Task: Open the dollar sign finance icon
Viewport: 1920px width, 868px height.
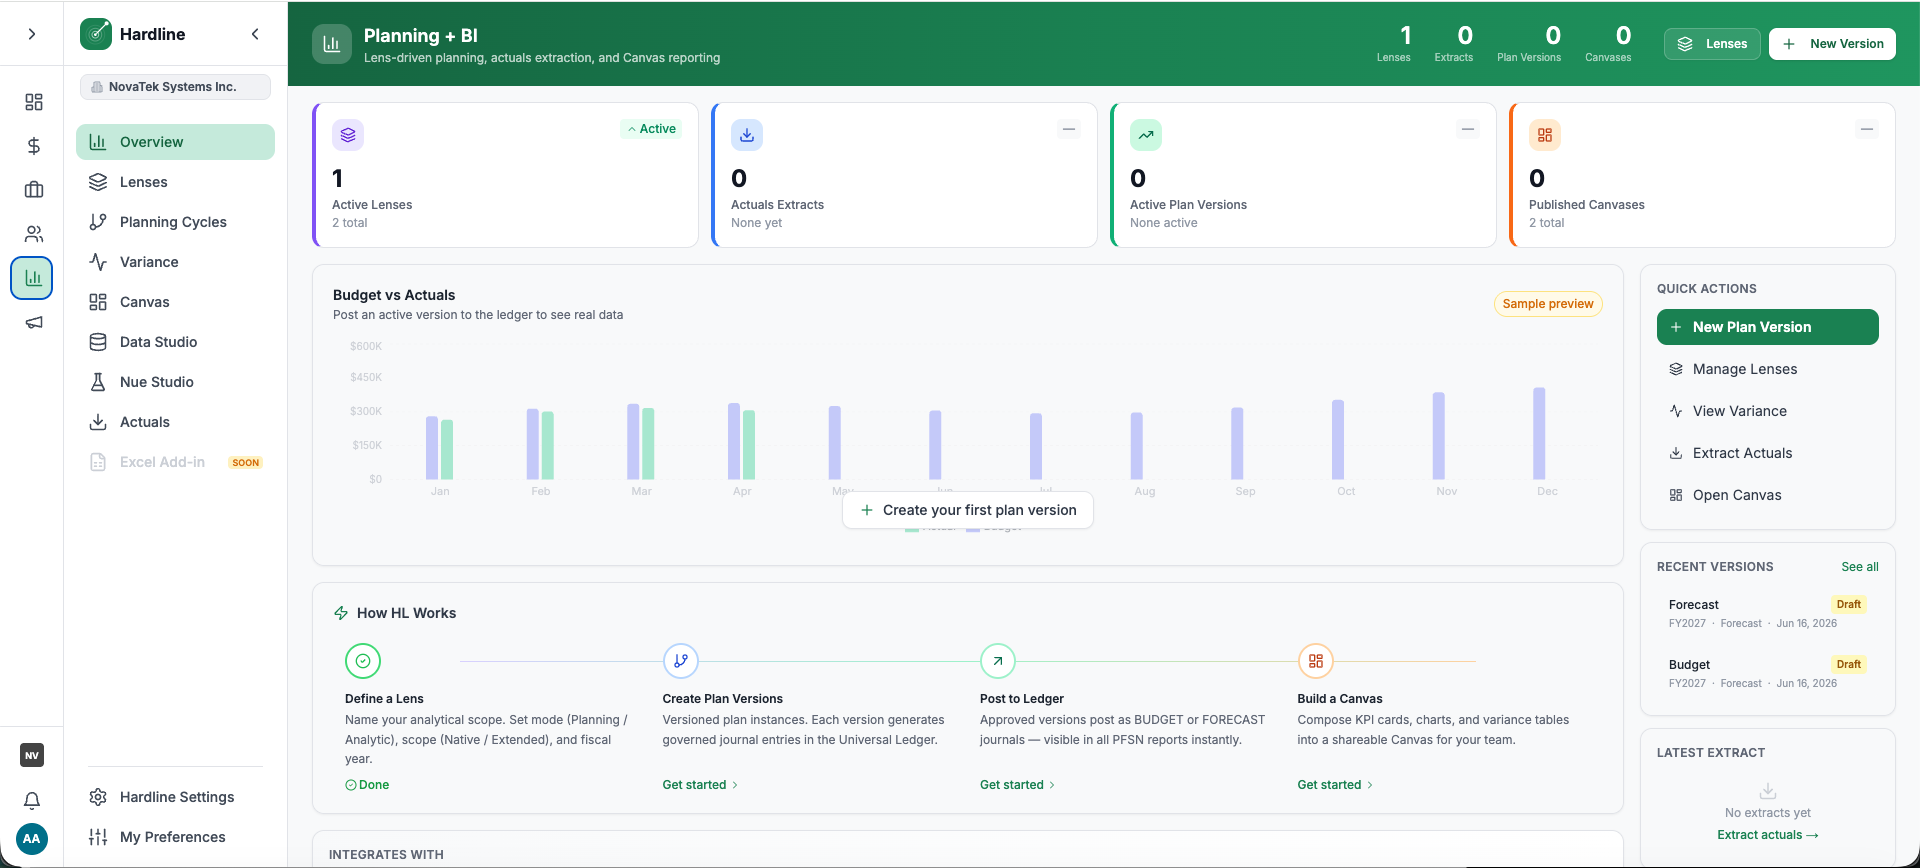Action: click(x=34, y=146)
